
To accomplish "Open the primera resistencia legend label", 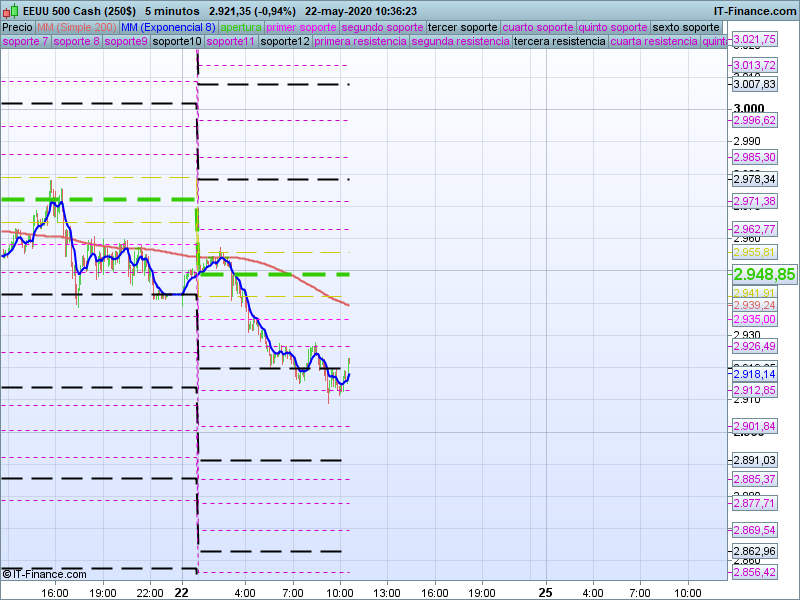I will pos(360,42).
